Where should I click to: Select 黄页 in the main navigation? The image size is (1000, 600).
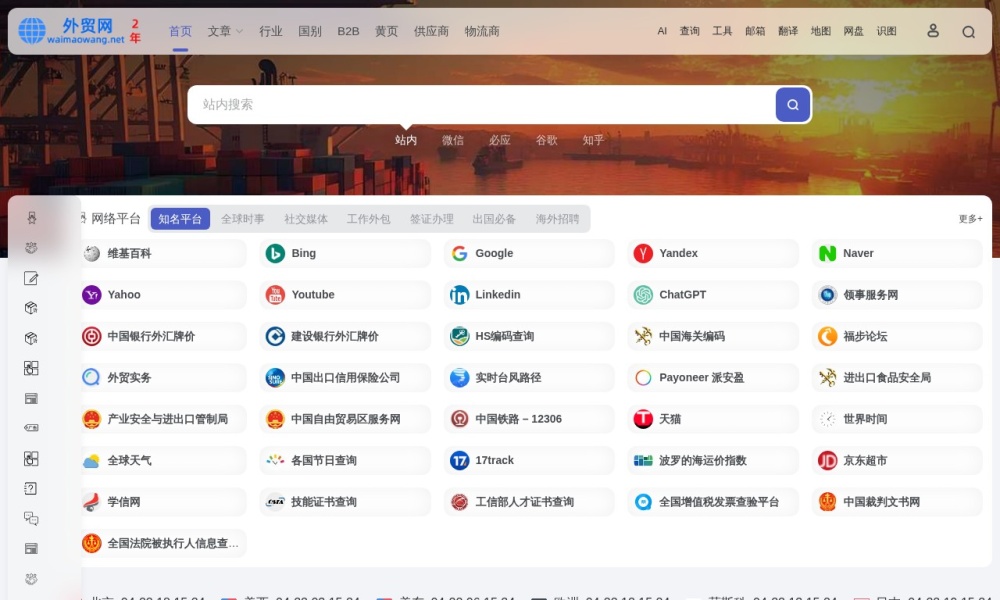(386, 31)
